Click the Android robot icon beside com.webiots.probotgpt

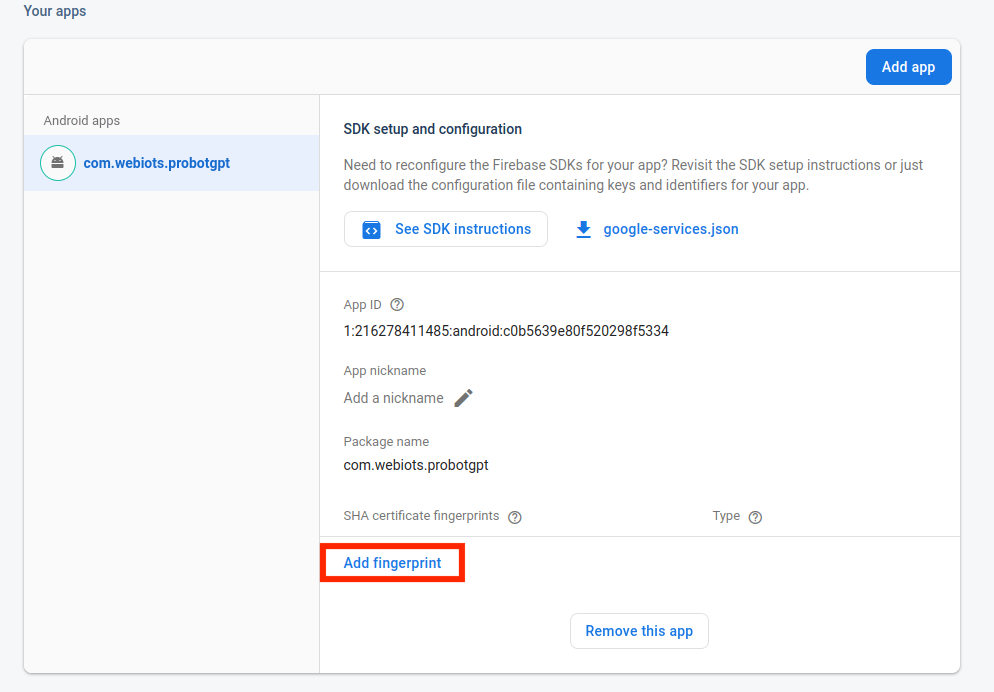coord(58,163)
